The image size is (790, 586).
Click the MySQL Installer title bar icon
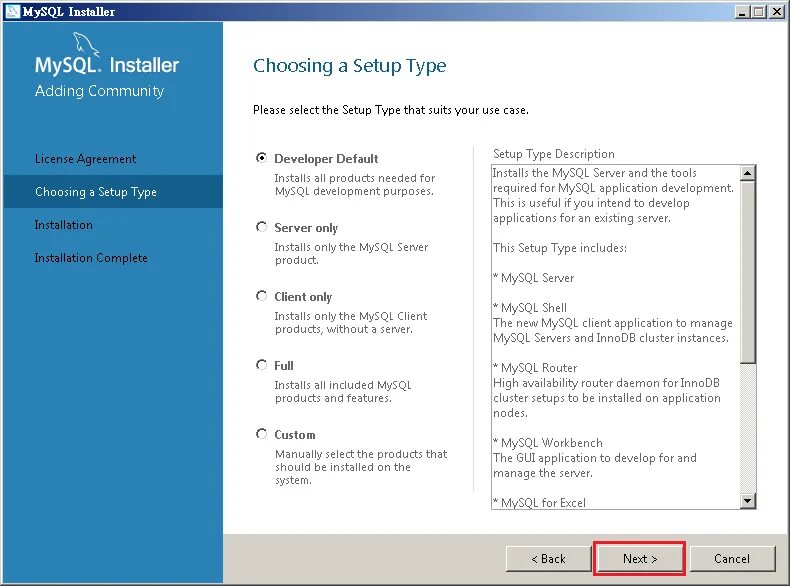pos(12,11)
